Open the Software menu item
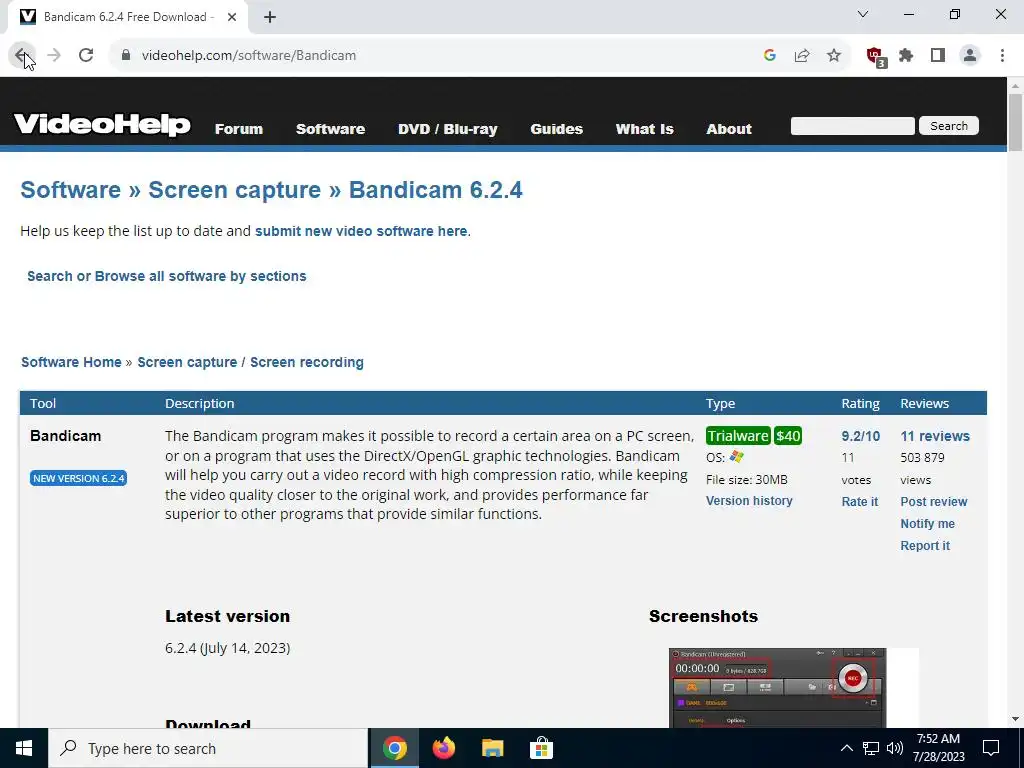The height and width of the screenshot is (768, 1024). [x=330, y=129]
